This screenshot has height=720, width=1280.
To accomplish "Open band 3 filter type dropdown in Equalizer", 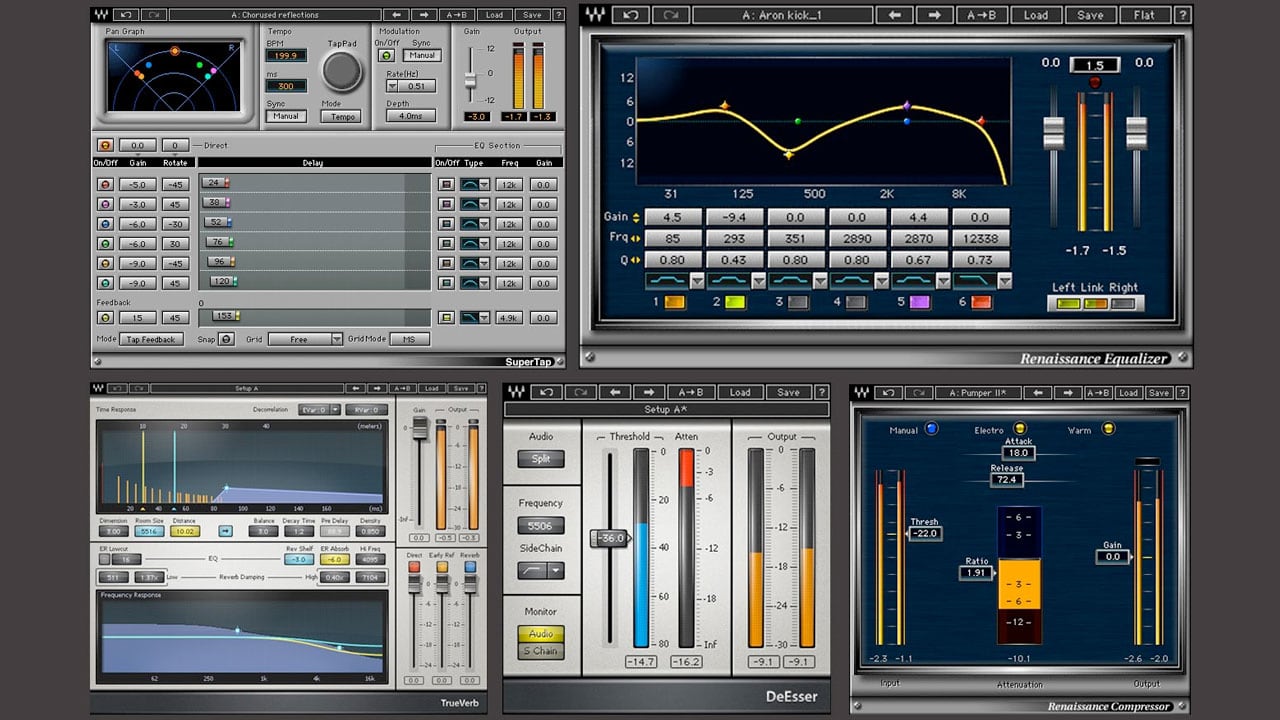I will [820, 281].
